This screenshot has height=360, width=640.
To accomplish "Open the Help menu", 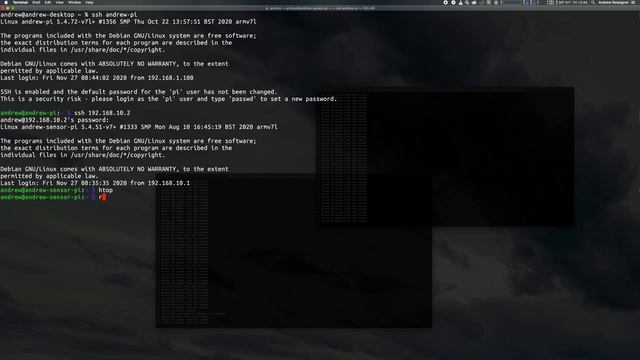I will point(89,2).
